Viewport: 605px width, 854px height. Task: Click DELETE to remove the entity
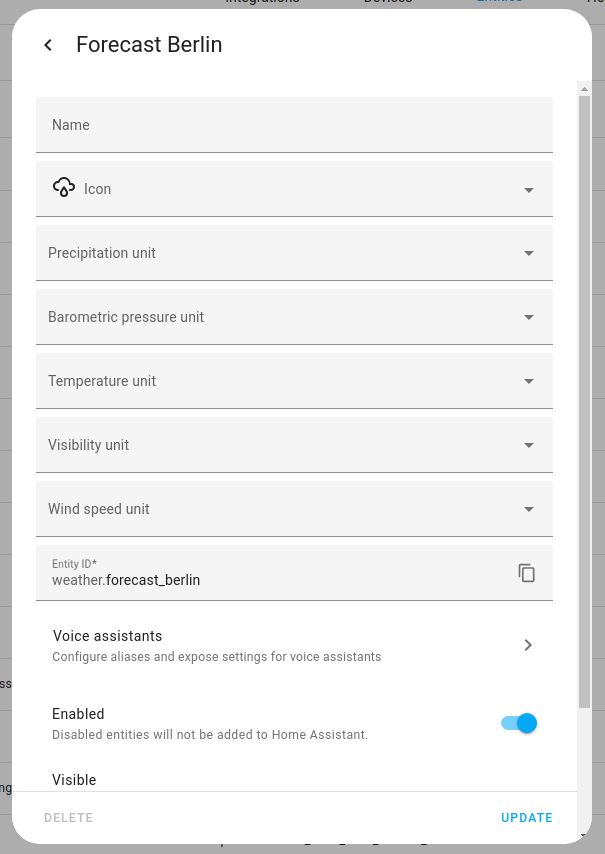[68, 817]
